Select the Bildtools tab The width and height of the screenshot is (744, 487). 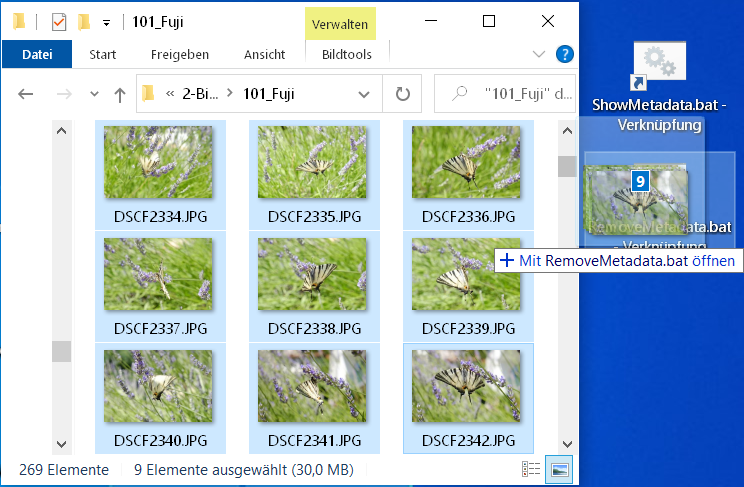pyautogui.click(x=346, y=54)
